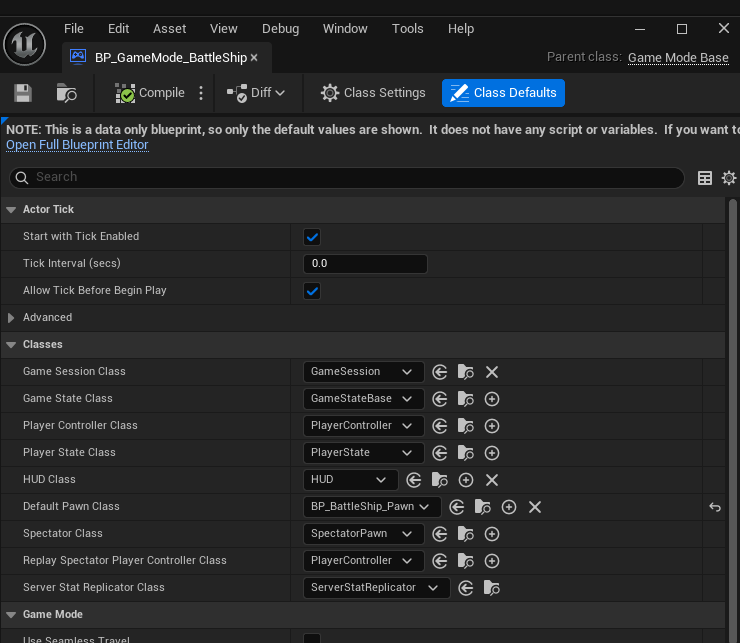Reset Default Pawn Class to default
Screen dimensions: 740x643
[715, 507]
